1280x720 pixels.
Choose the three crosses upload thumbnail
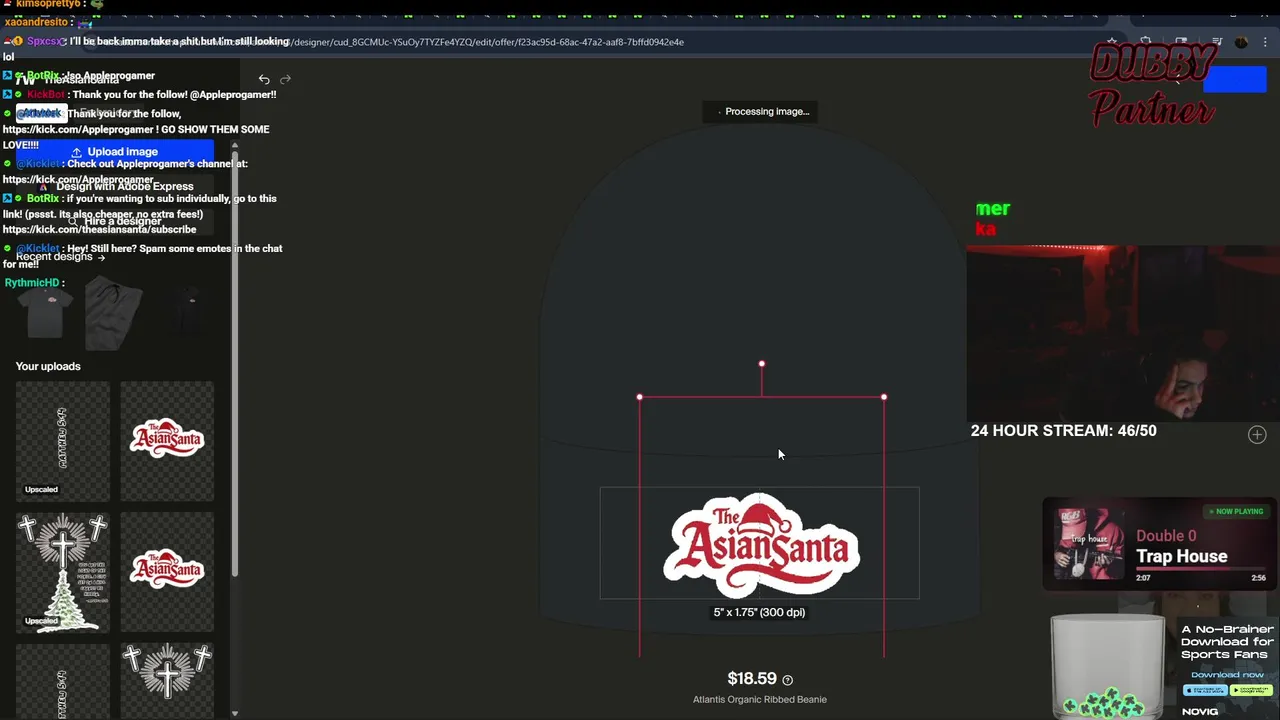pos(167,680)
